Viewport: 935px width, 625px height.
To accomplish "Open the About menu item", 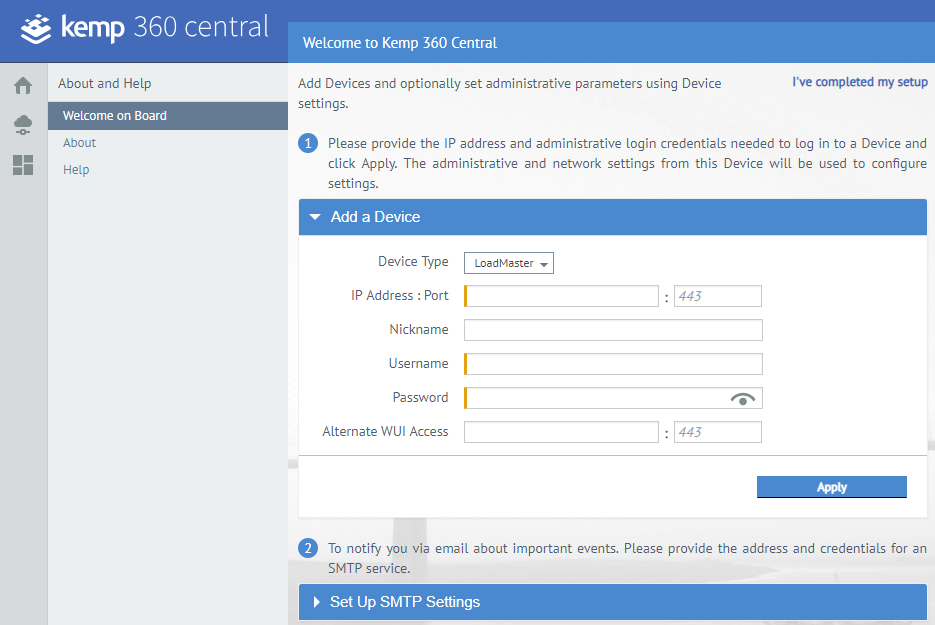I will (x=79, y=143).
